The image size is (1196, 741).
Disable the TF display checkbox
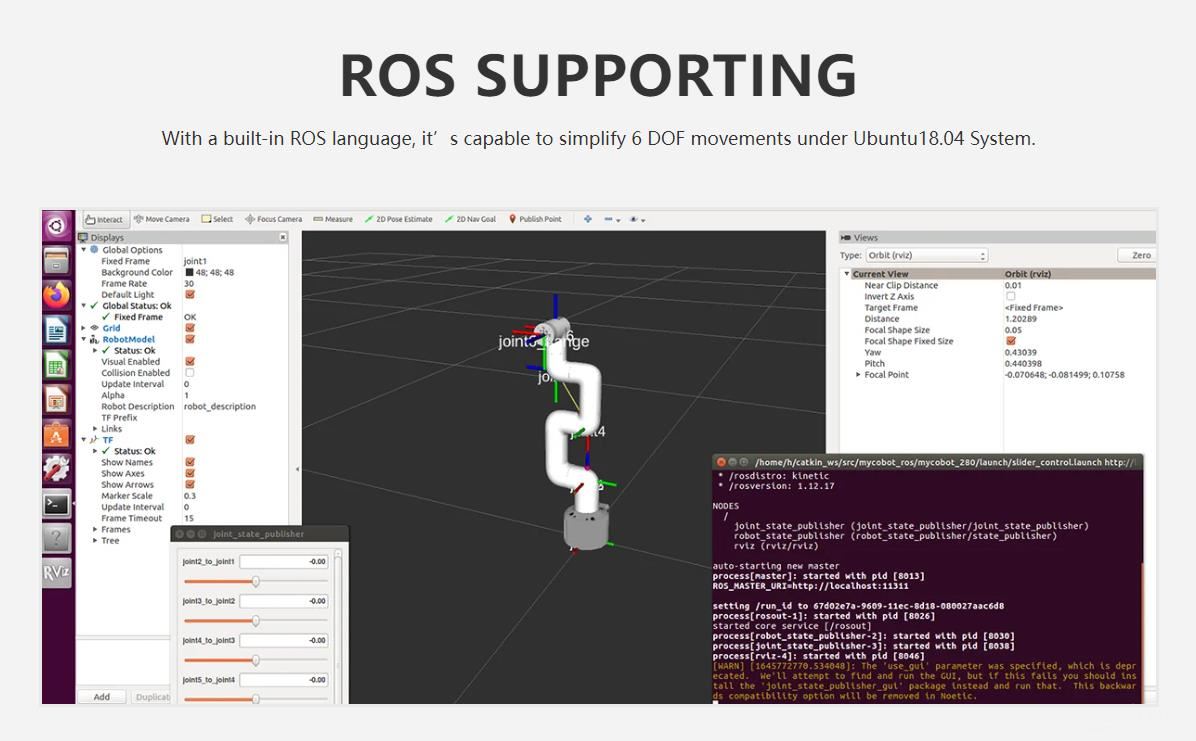(190, 440)
